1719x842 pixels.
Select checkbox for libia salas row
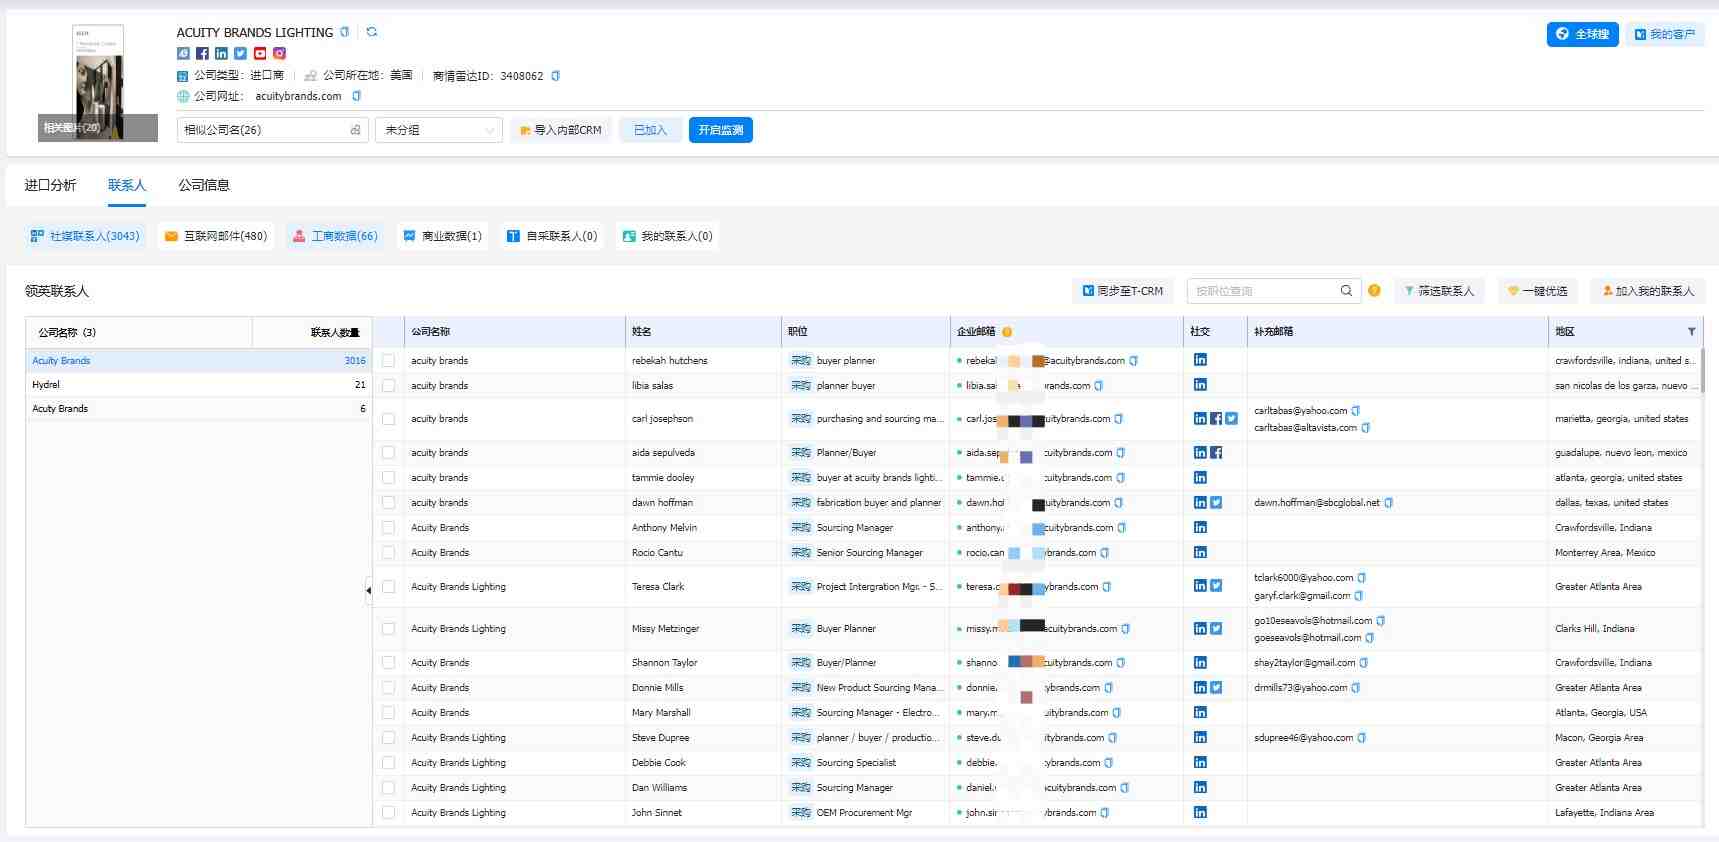(389, 386)
